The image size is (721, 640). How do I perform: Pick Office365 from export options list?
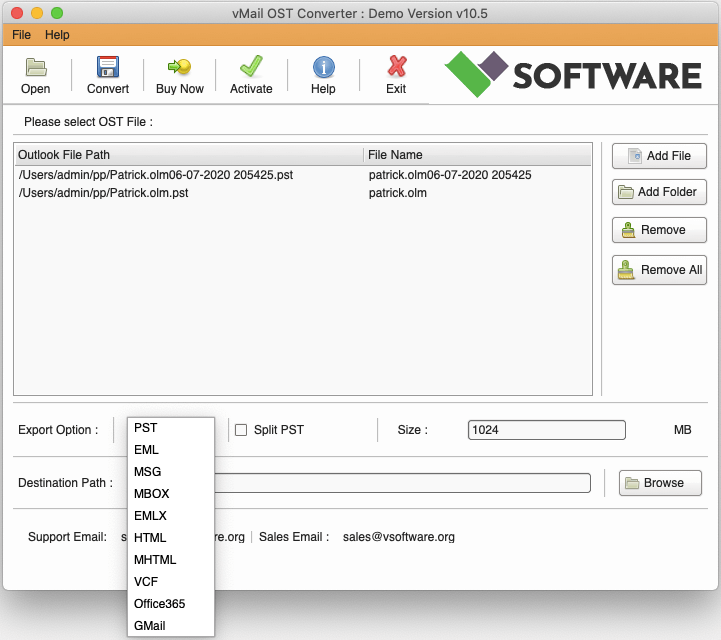(159, 604)
